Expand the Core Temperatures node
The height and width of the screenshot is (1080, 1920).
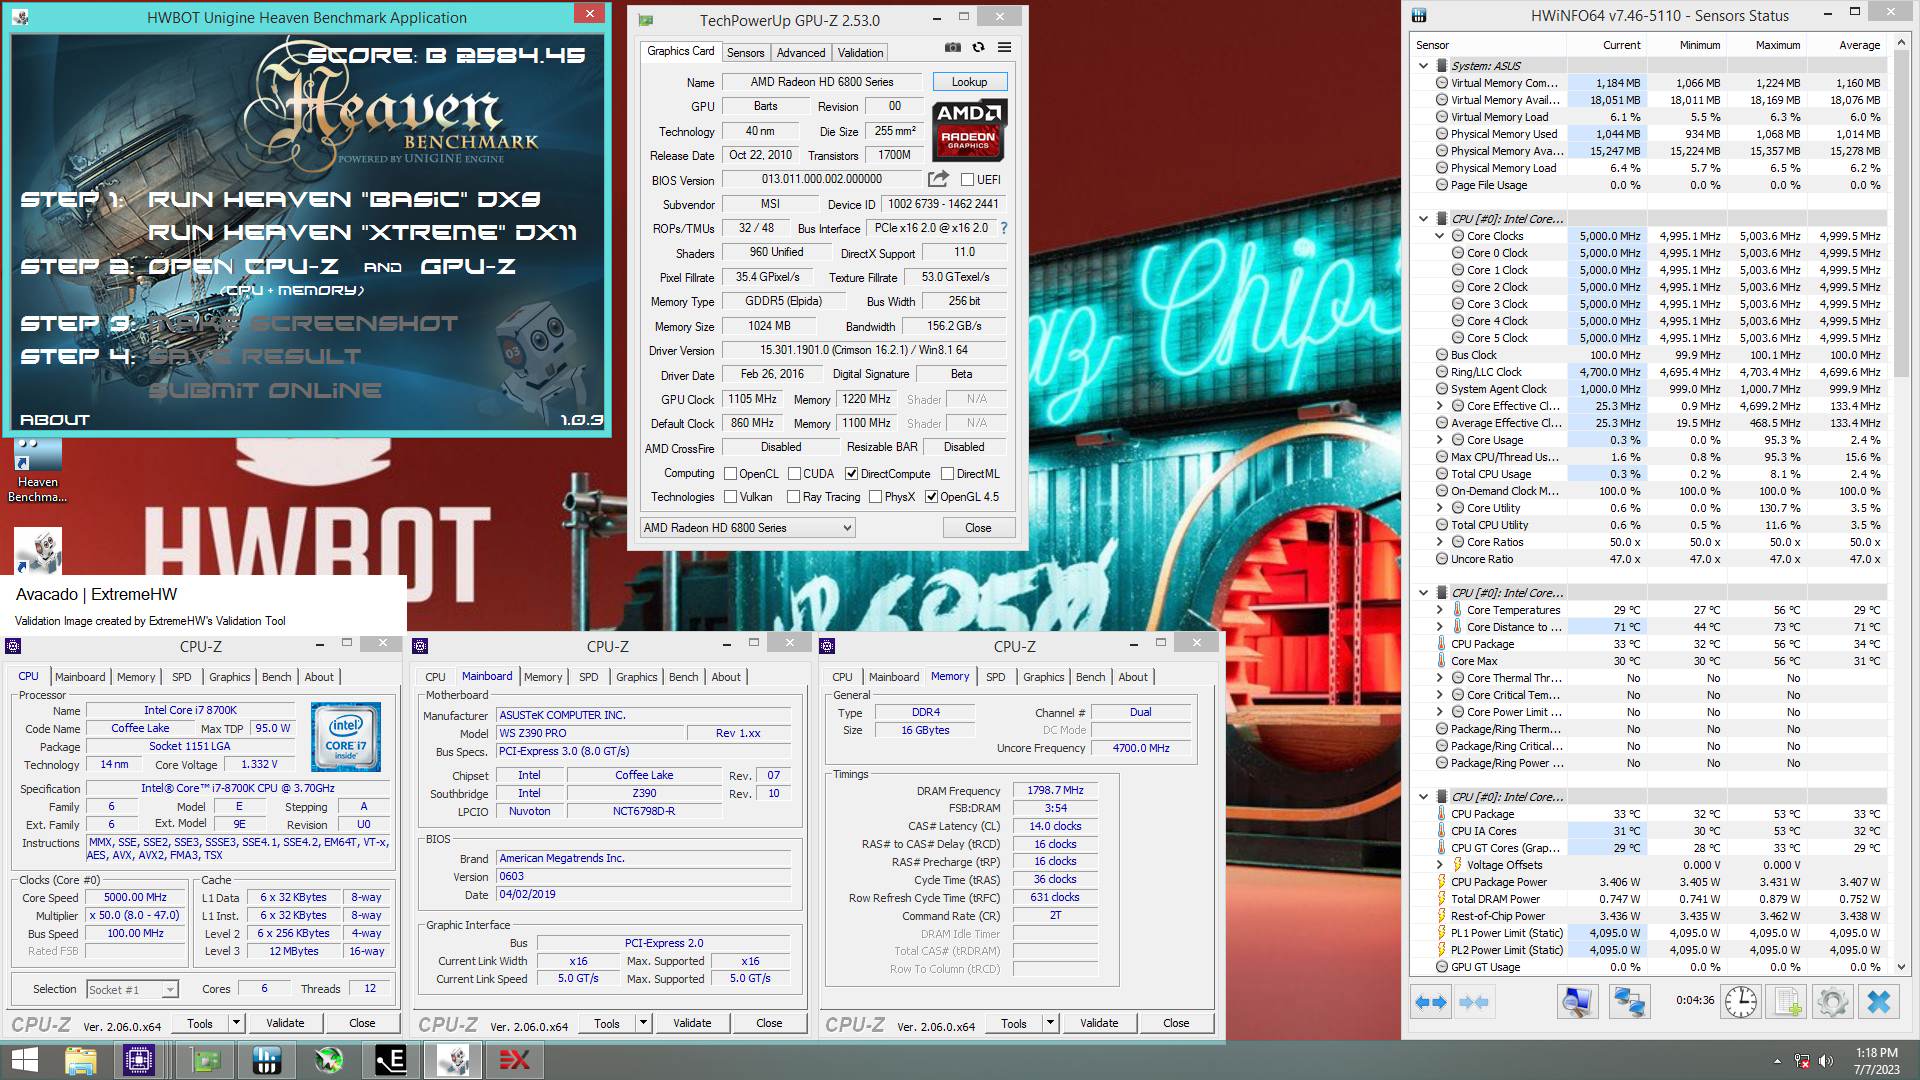pyautogui.click(x=1439, y=610)
